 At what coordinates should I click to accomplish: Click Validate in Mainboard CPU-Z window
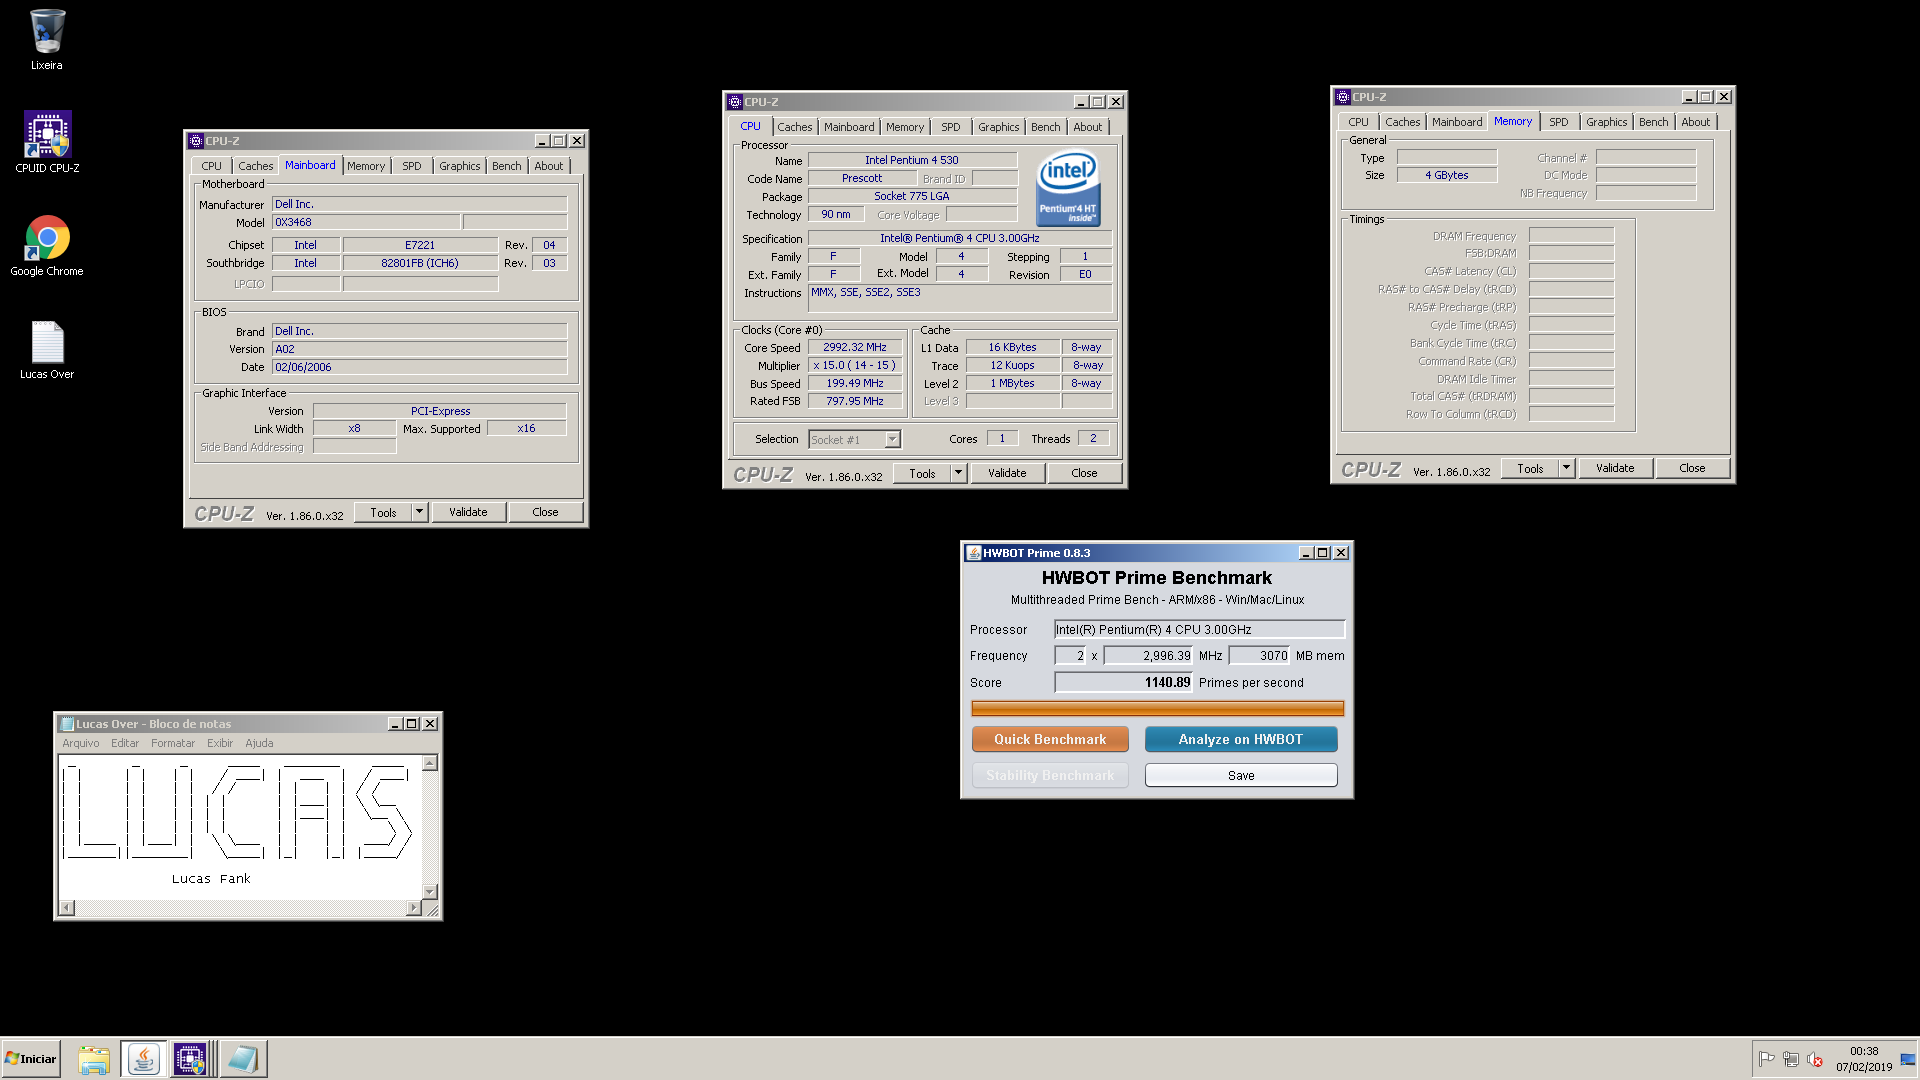(x=468, y=512)
